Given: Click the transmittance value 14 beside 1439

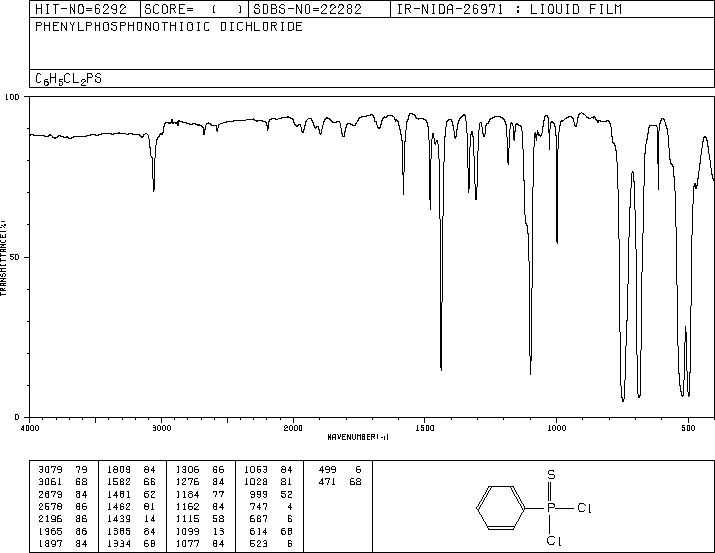Looking at the screenshot, I should click(x=150, y=519).
